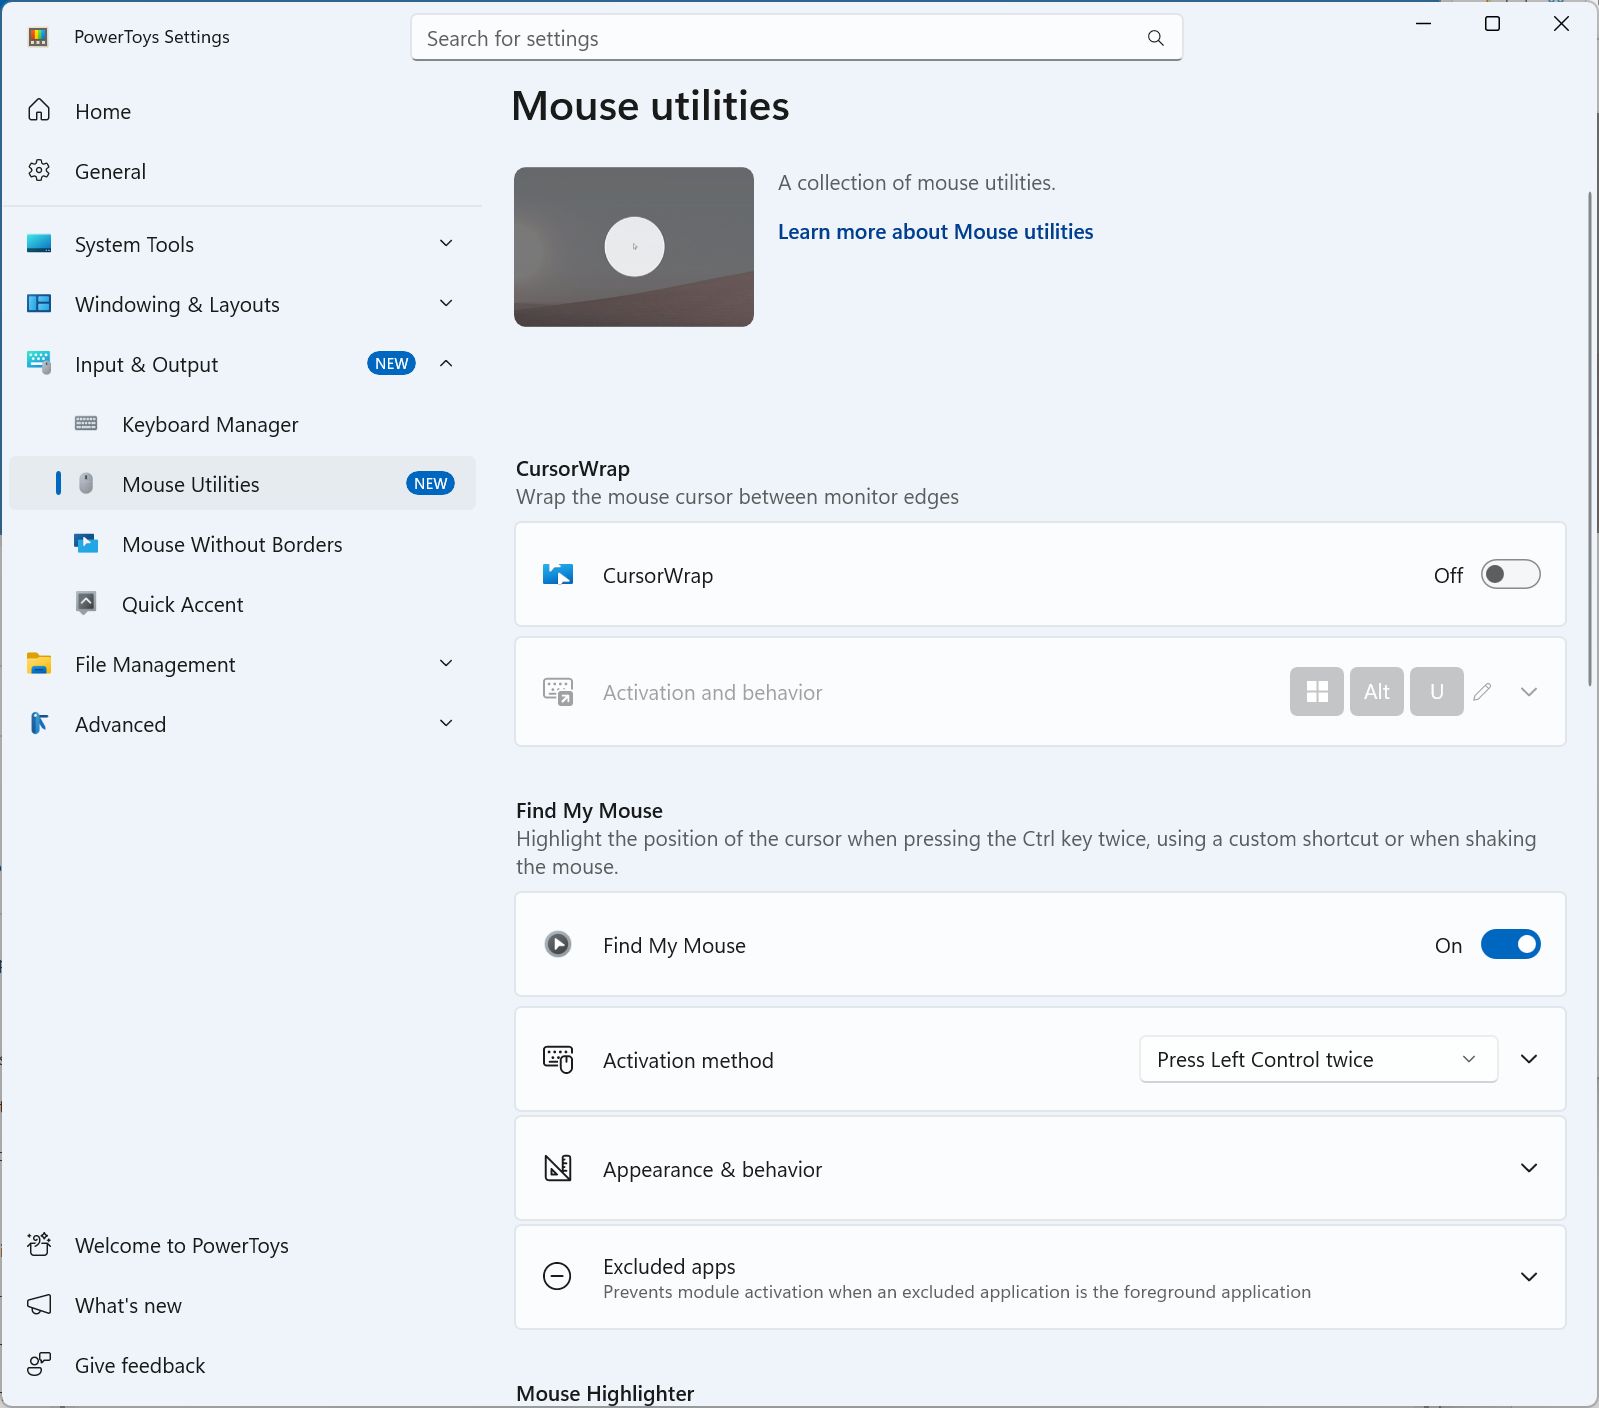Click the Mouse Without Borders icon
The image size is (1599, 1408).
pos(86,544)
